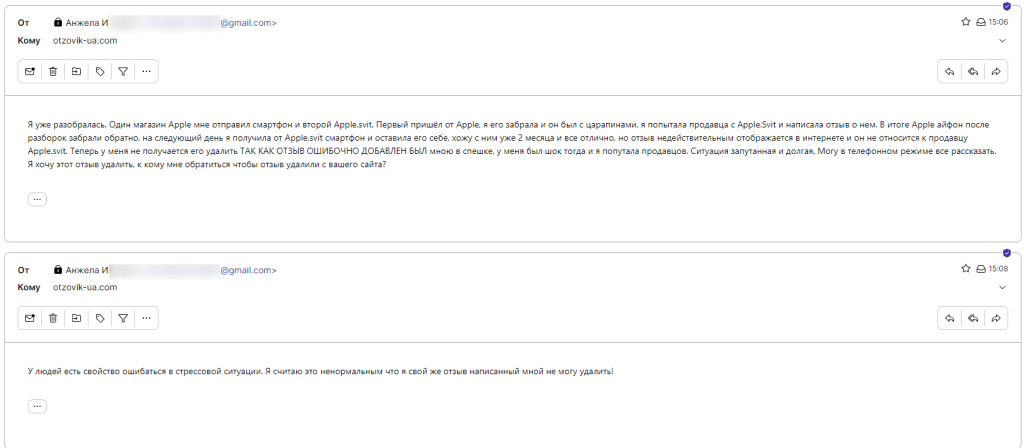This screenshot has height=448, width=1024.
Task: Expand recipient details of the 15:08 email
Action: coord(1002,288)
